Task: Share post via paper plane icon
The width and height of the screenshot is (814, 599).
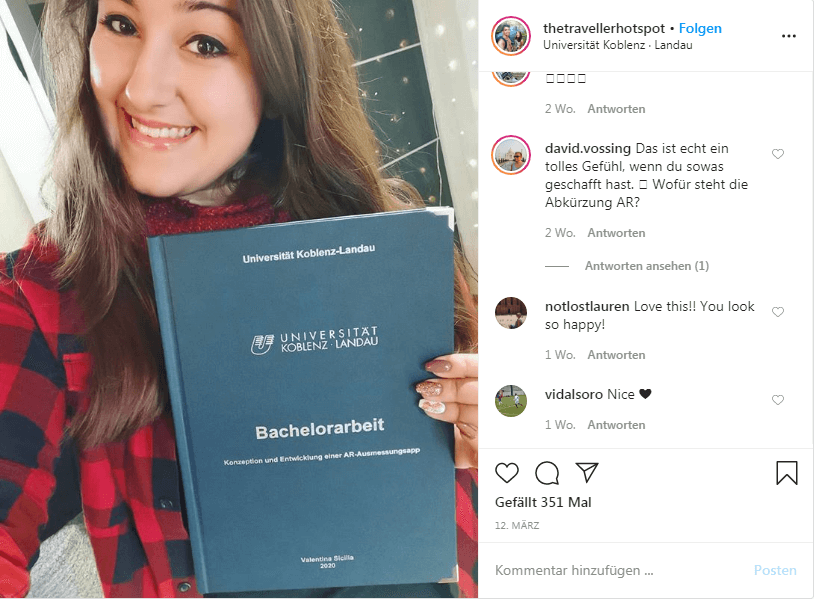Action: click(587, 472)
